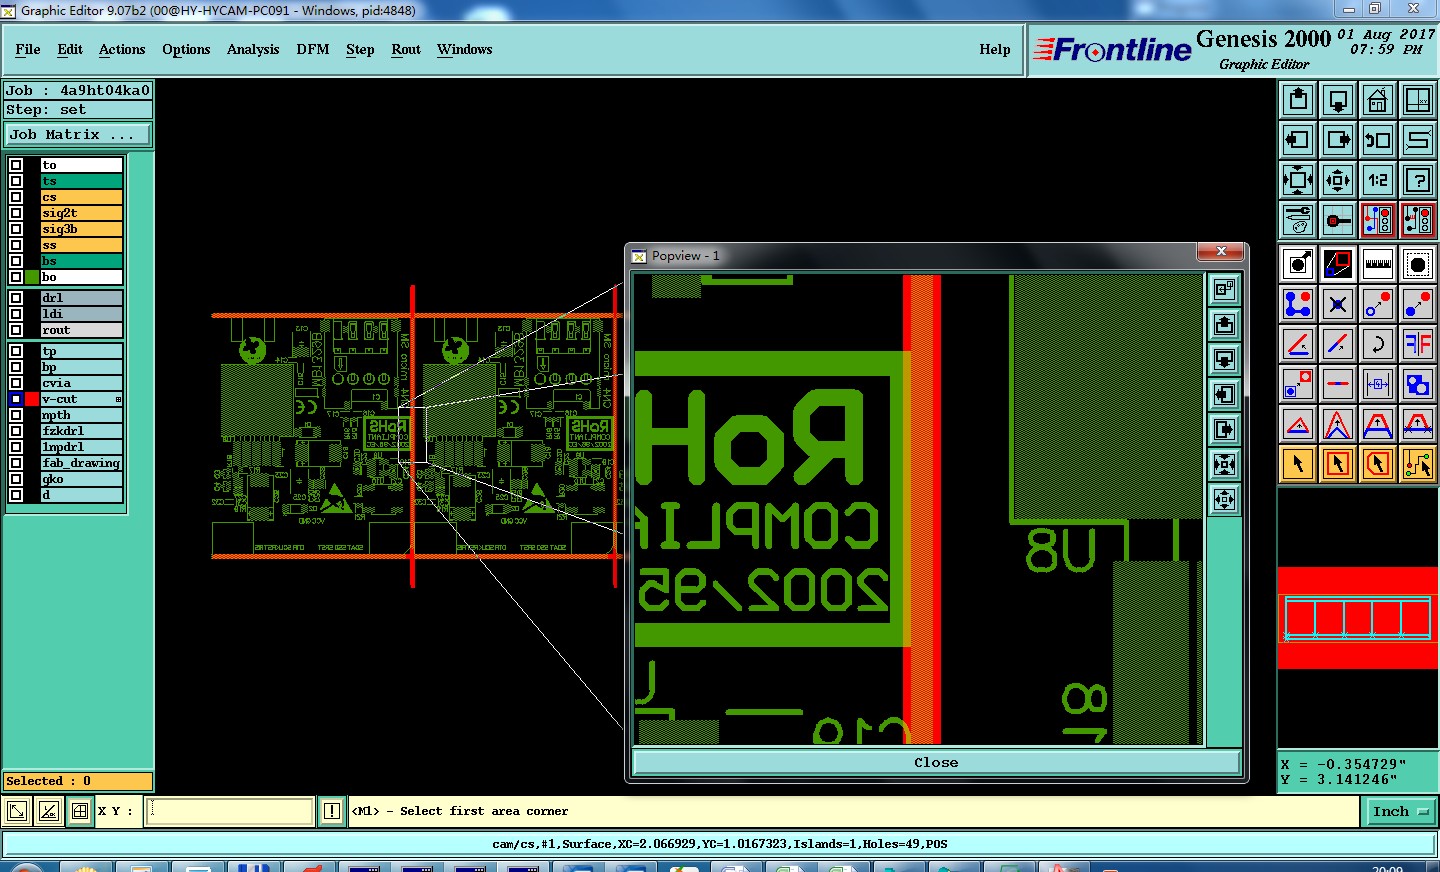Click the mirror FF feature icon
Viewport: 1440px width, 872px height.
coord(1418,344)
